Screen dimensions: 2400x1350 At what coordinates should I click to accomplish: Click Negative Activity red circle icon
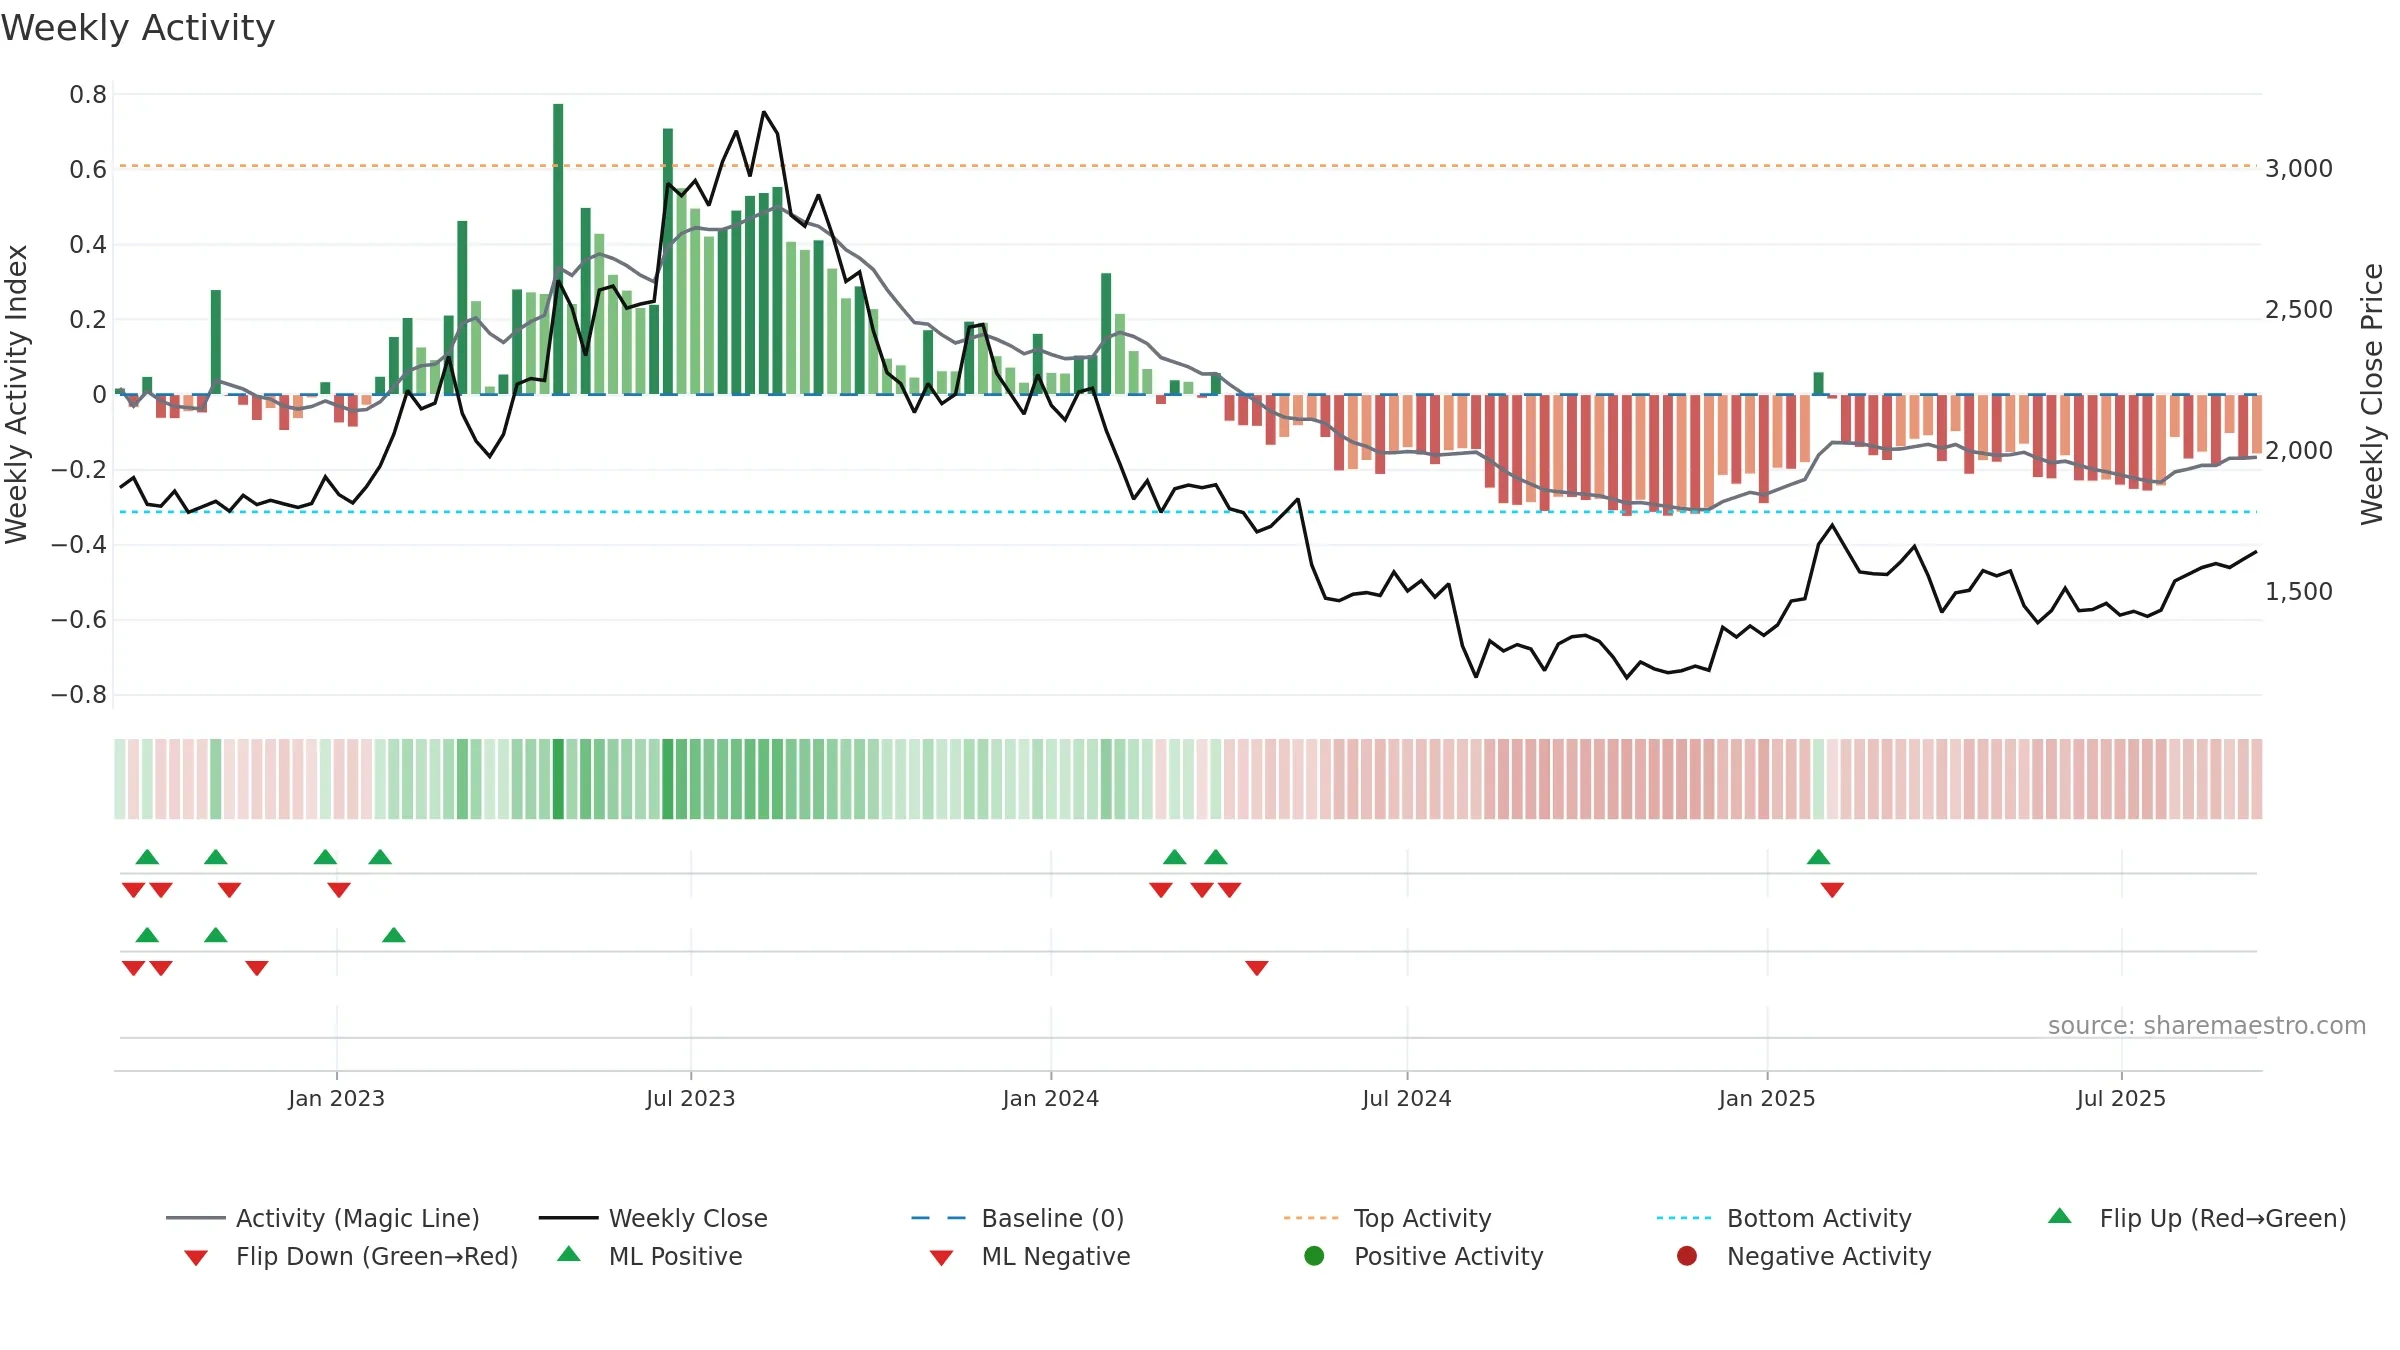pyautogui.click(x=1687, y=1255)
